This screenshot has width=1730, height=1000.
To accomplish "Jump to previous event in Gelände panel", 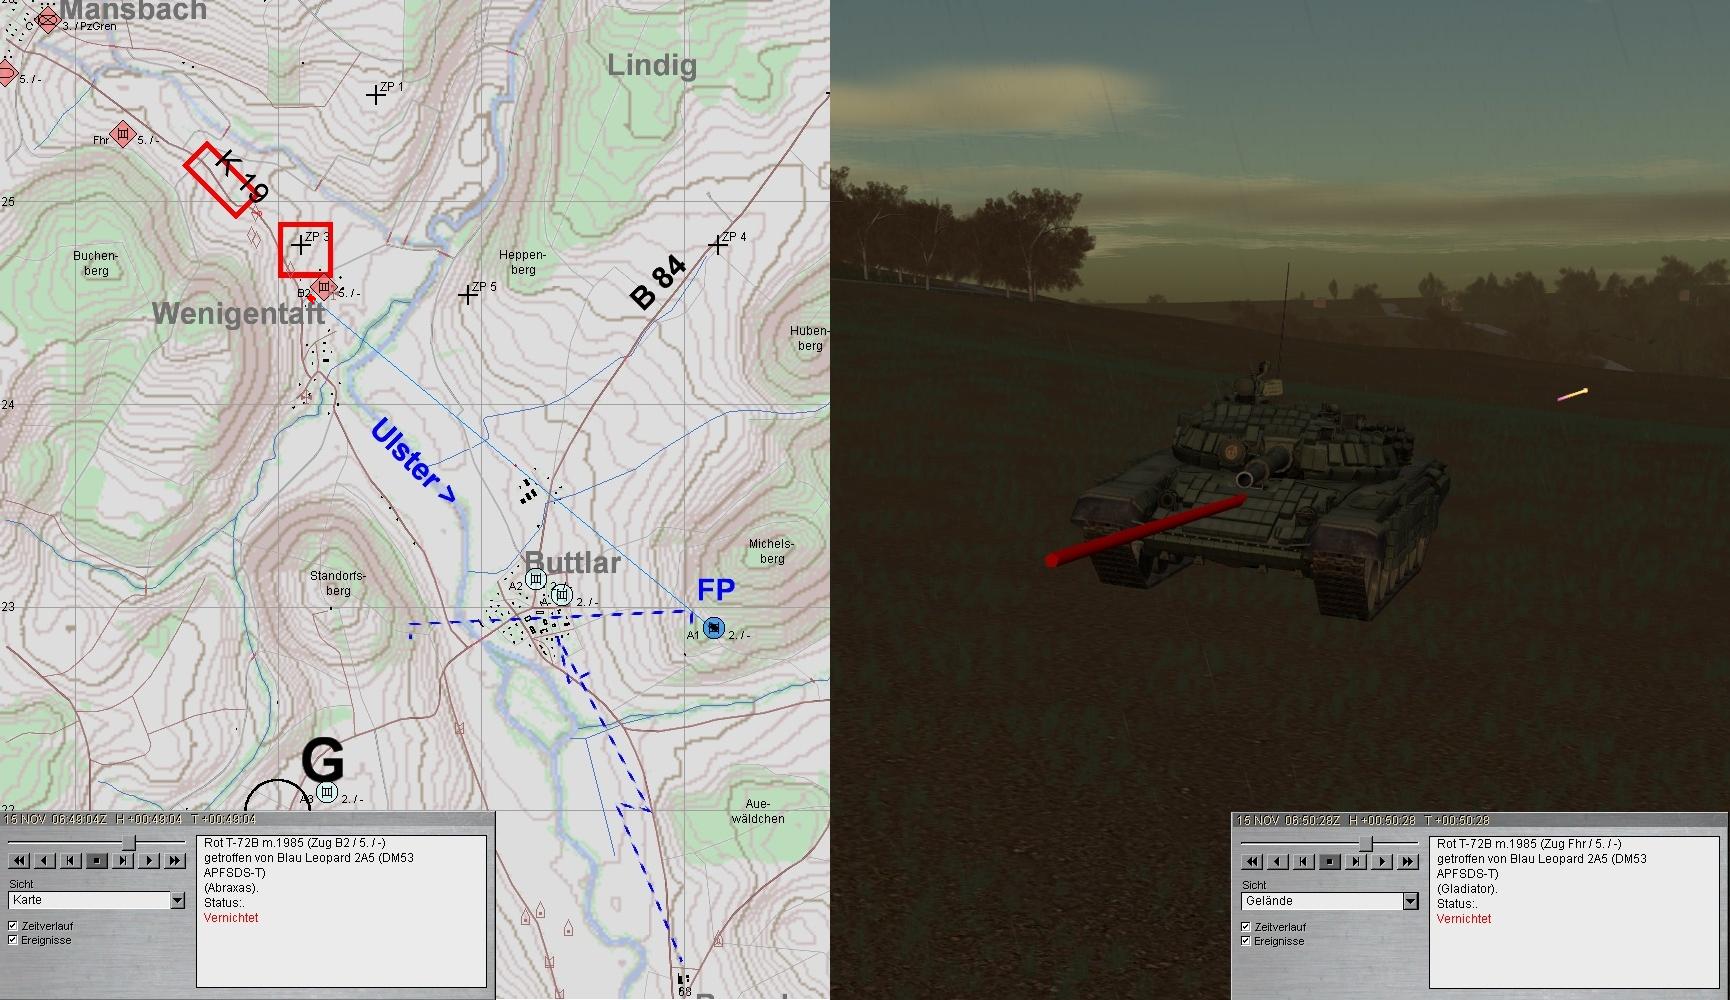I will pos(1304,861).
